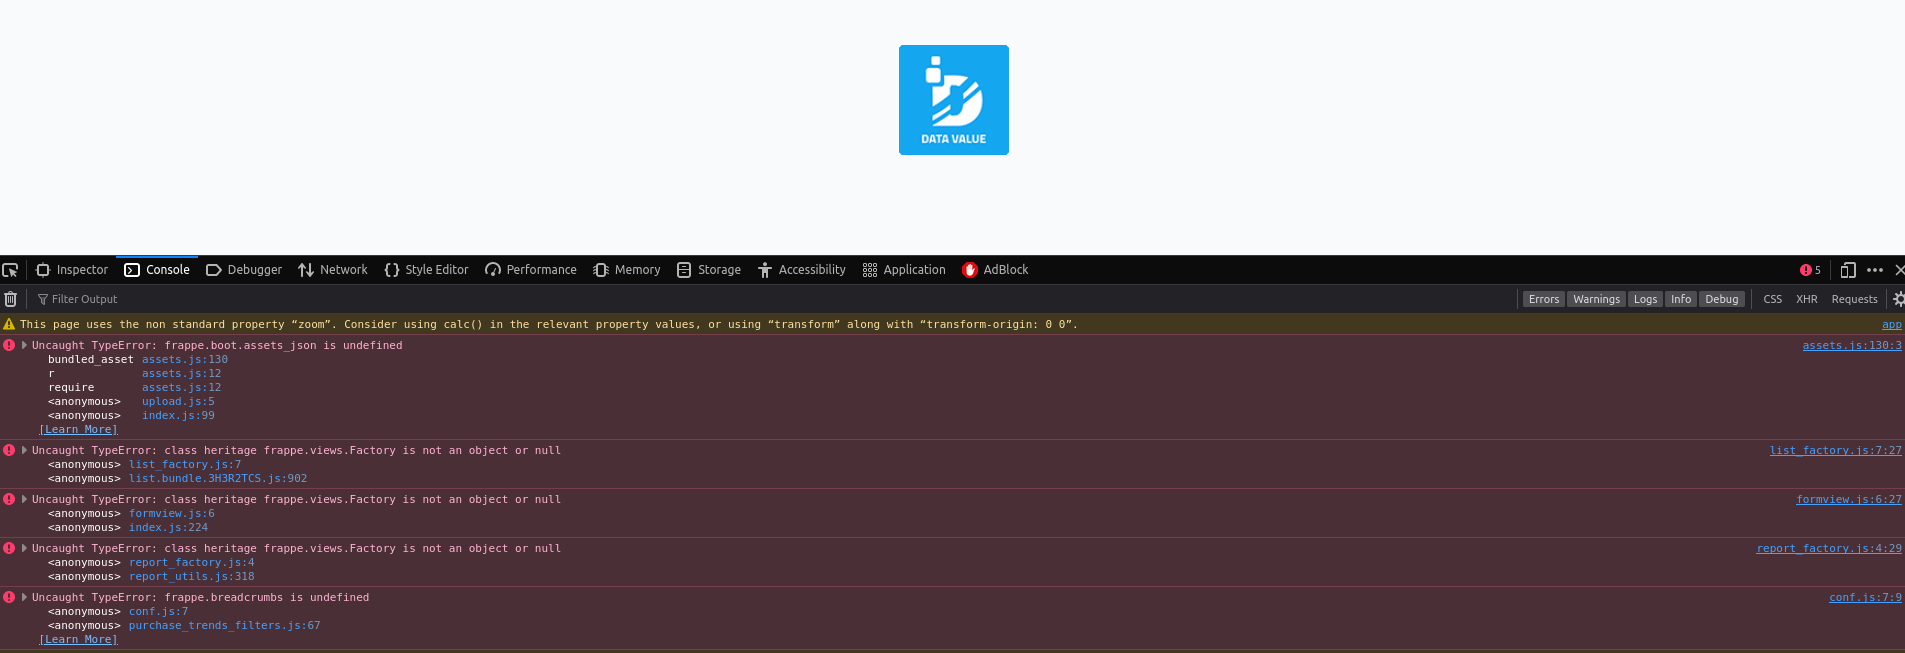Click Learn More under breadcrumbs error
This screenshot has width=1905, height=653.
tap(78, 640)
